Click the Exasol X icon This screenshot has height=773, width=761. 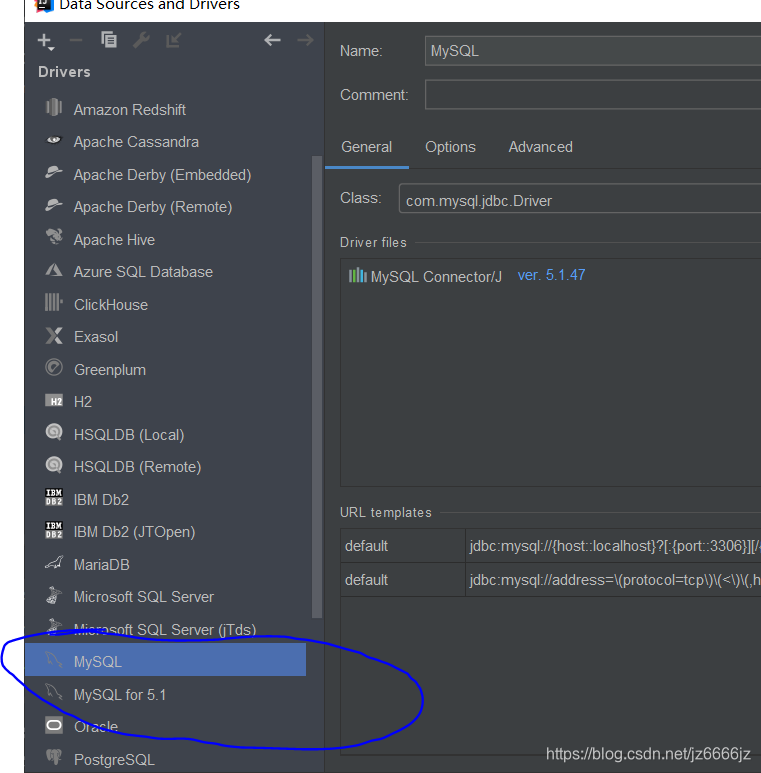(x=54, y=335)
